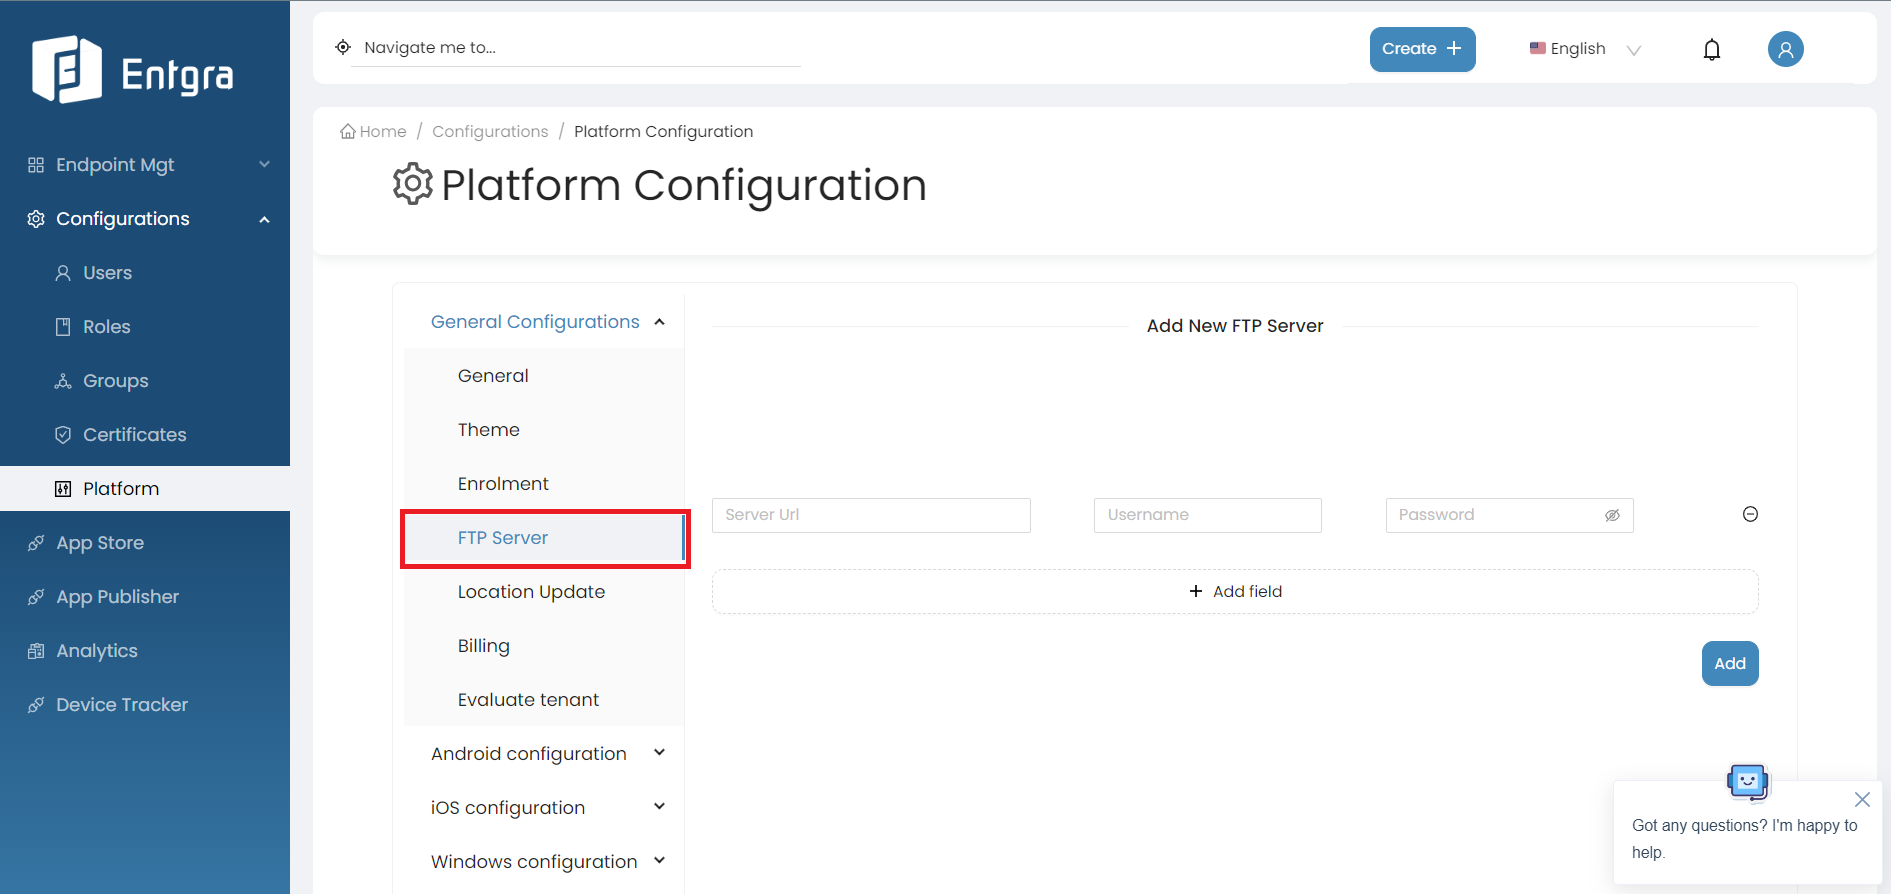Open the user profile avatar
1891x894 pixels.
(1785, 49)
